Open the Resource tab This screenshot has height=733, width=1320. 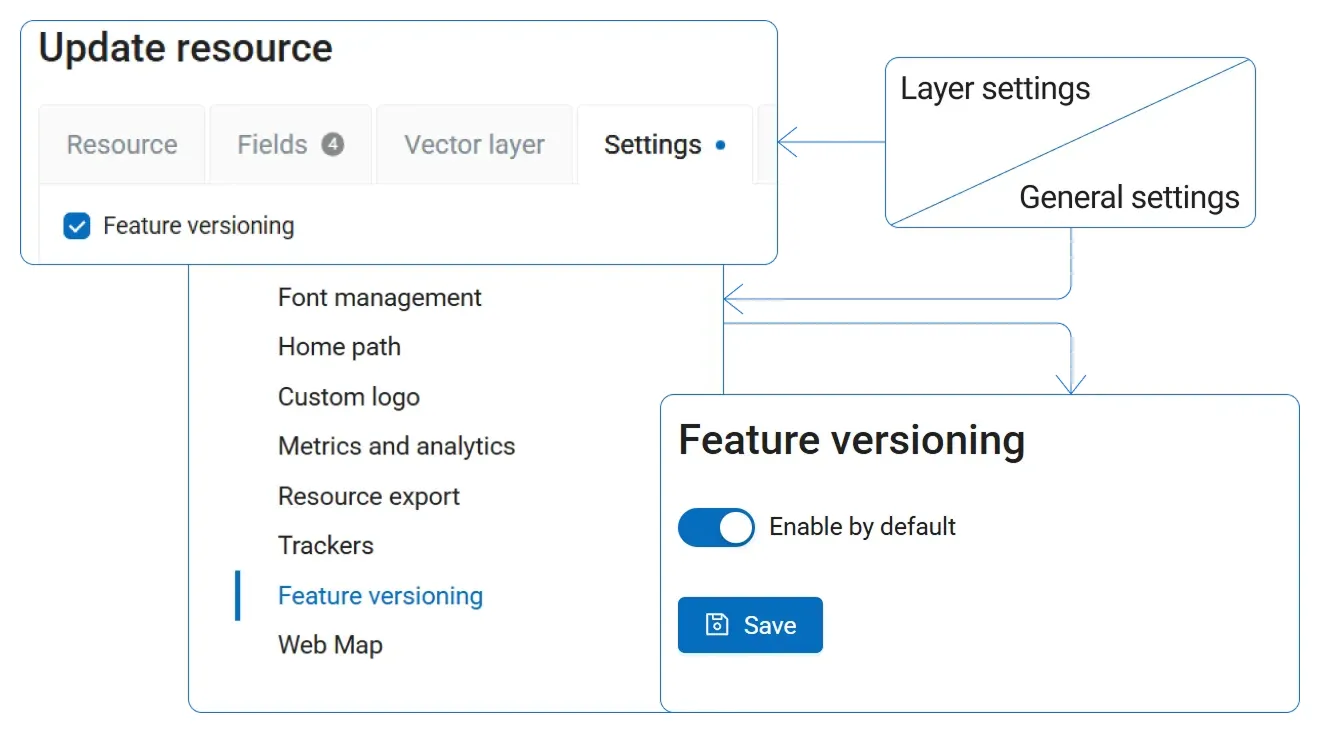coord(122,145)
